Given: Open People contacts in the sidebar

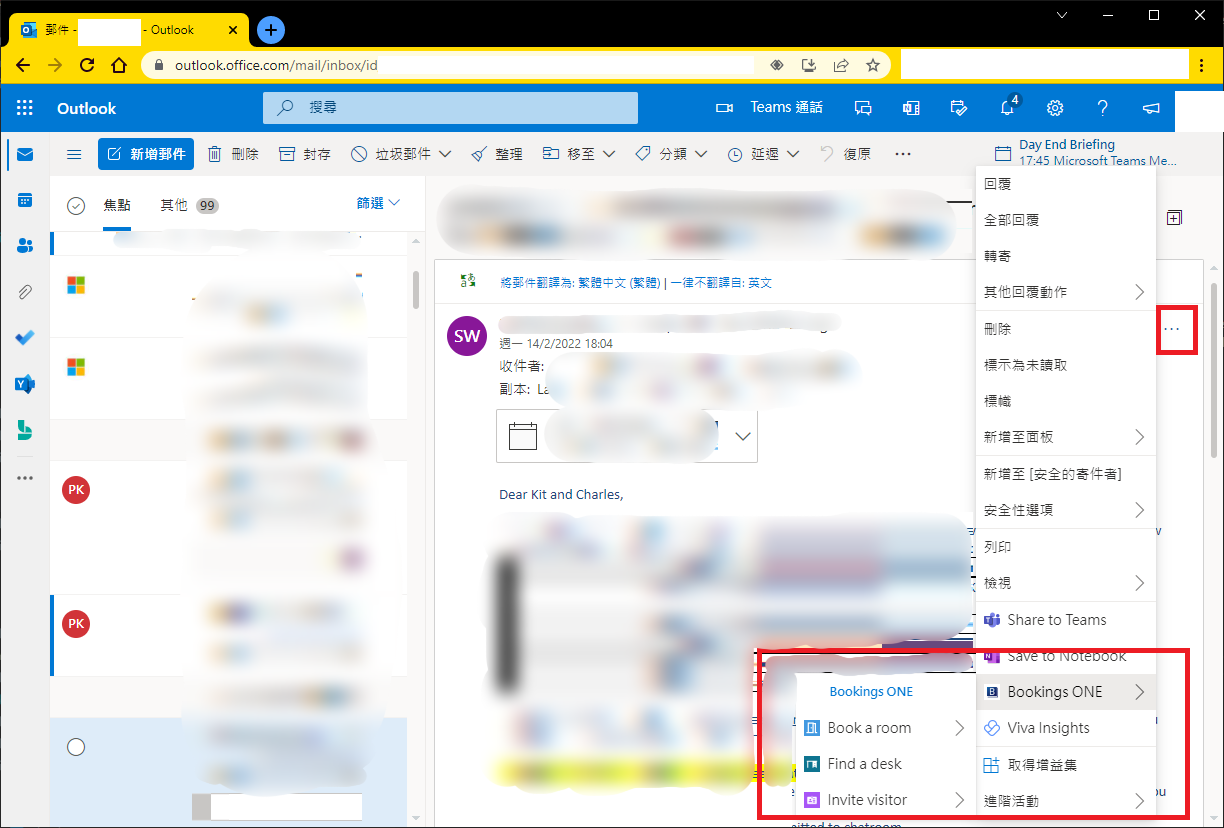Looking at the screenshot, I should (25, 246).
